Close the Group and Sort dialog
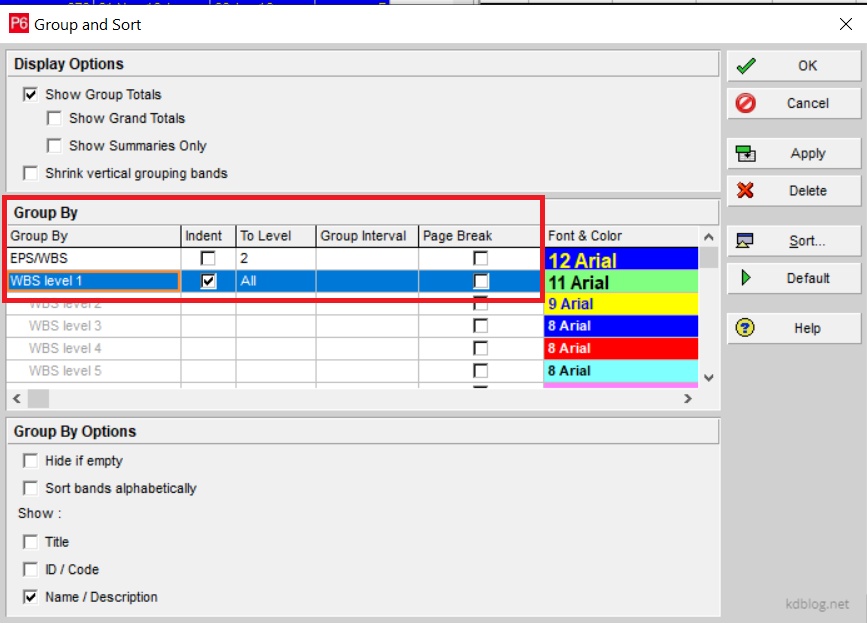867x623 pixels. pyautogui.click(x=845, y=24)
